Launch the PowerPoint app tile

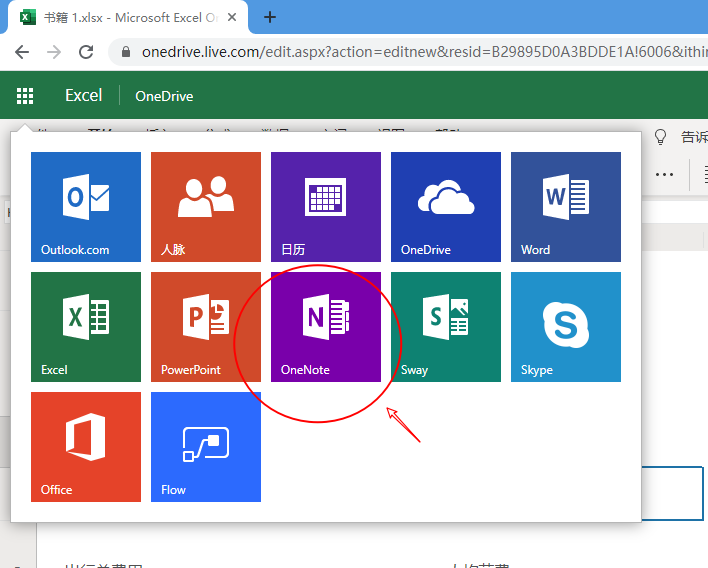tap(206, 327)
